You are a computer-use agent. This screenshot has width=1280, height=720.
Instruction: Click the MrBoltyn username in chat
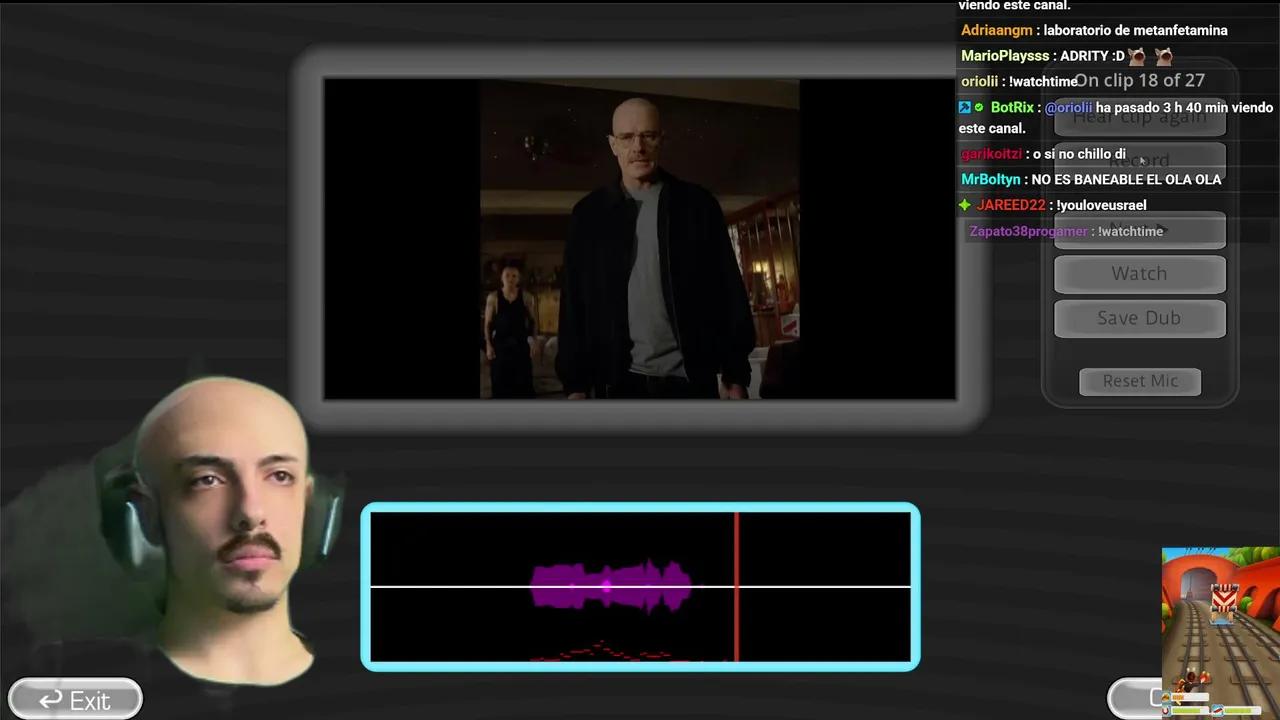[991, 180]
